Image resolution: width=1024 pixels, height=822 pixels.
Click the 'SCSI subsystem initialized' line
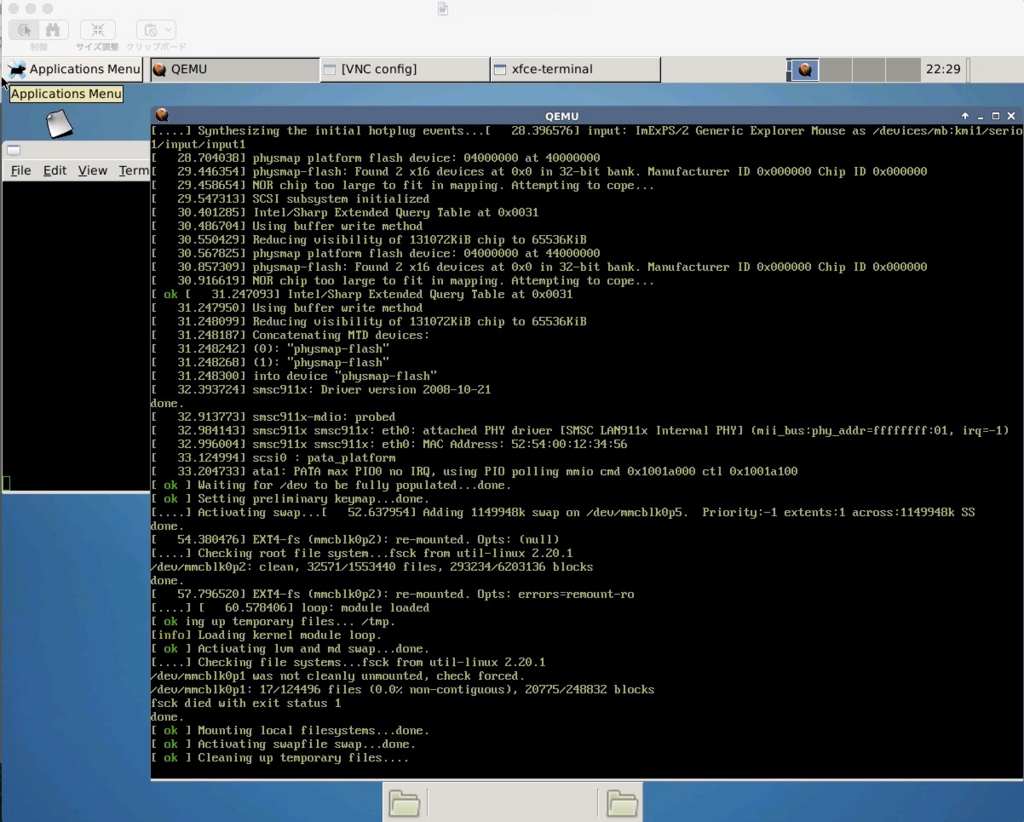click(290, 198)
